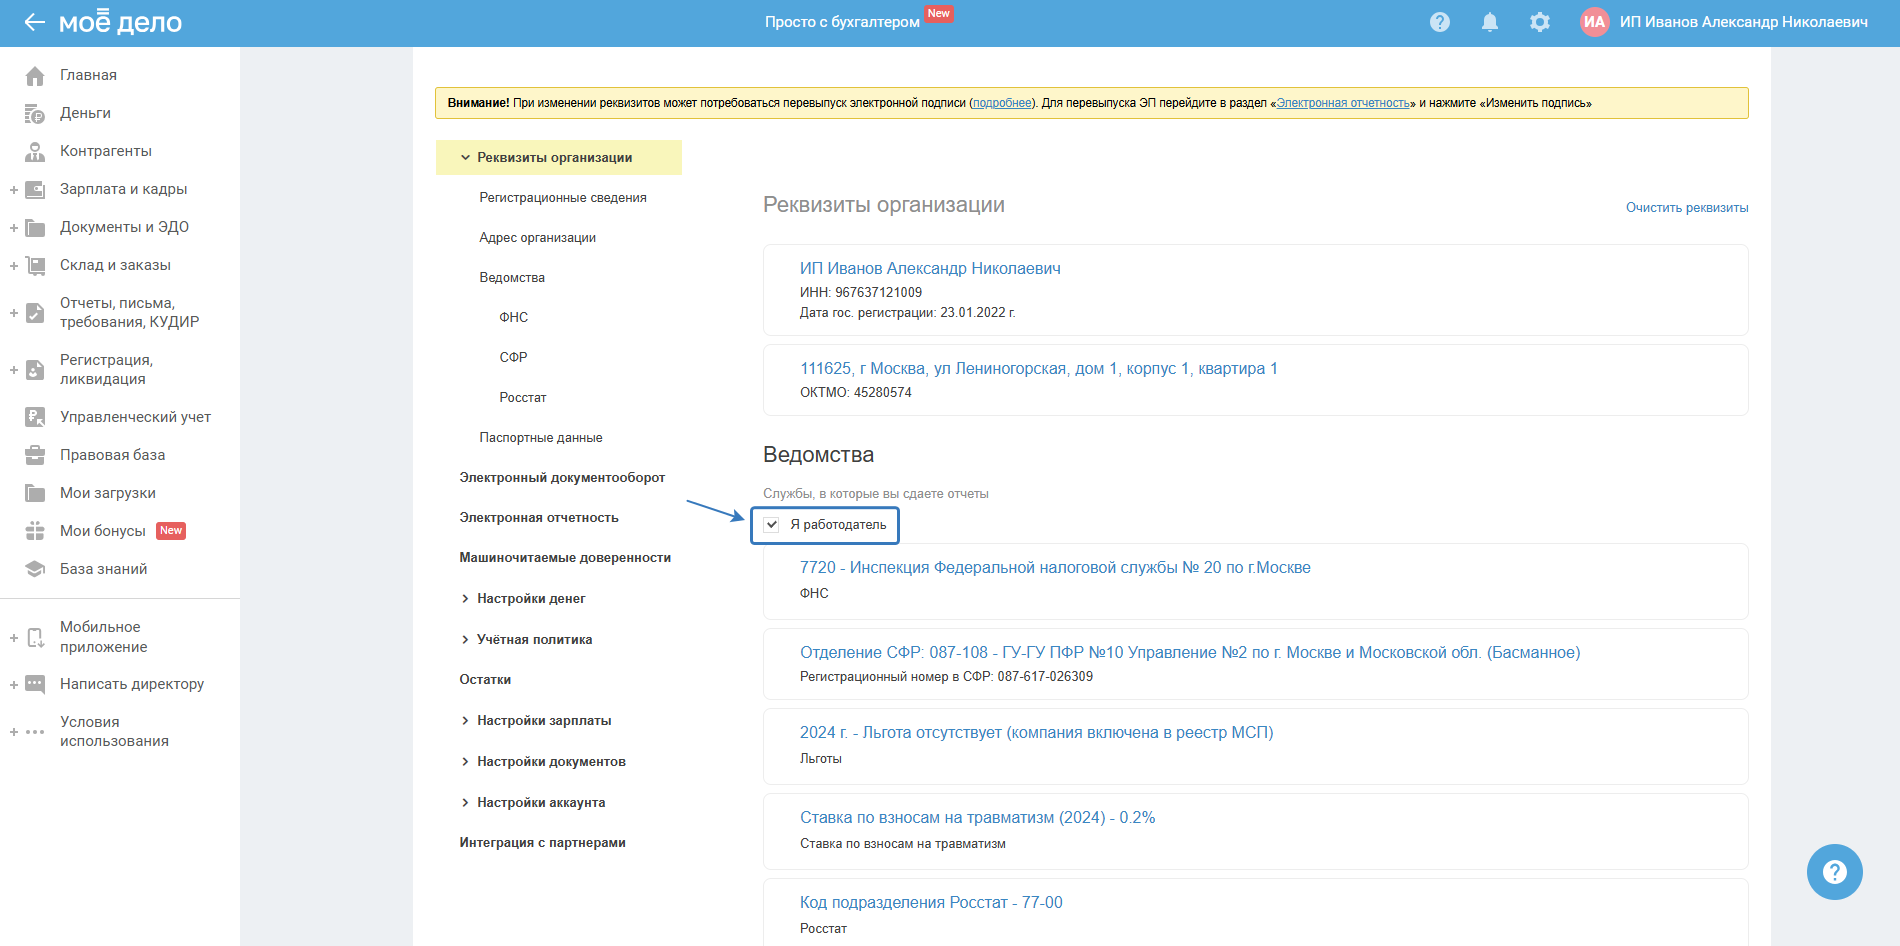Open Ставка по взносам на травматизм link
Image resolution: width=1900 pixels, height=946 pixels.
pos(978,818)
